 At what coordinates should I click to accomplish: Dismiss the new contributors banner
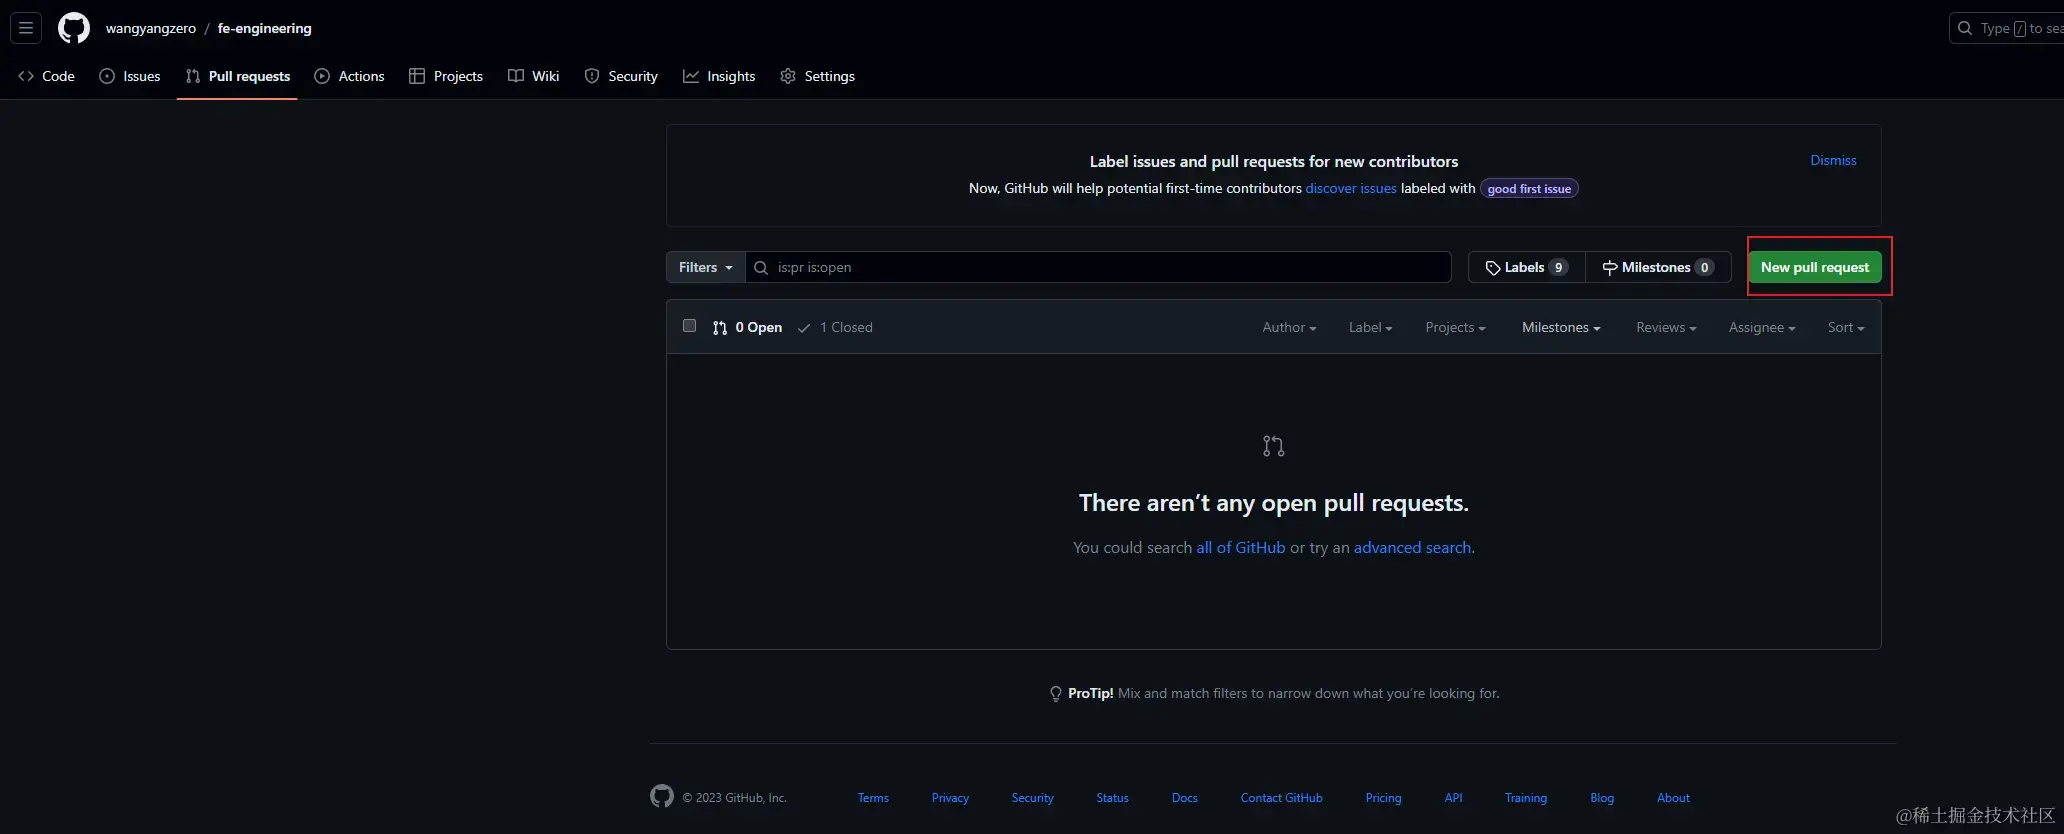pyautogui.click(x=1833, y=160)
